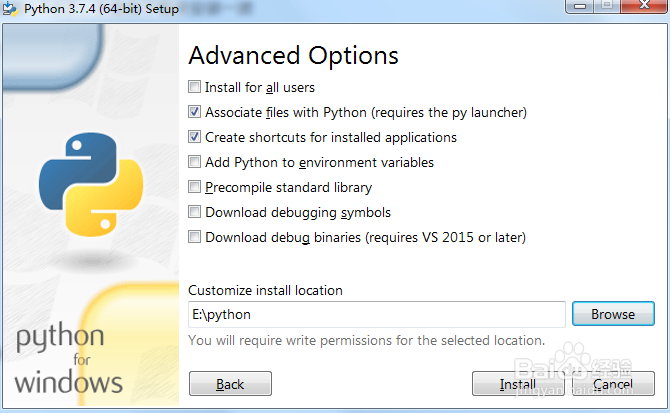Viewport: 670px width, 413px height.
Task: Start installation with Install button
Action: coord(517,384)
